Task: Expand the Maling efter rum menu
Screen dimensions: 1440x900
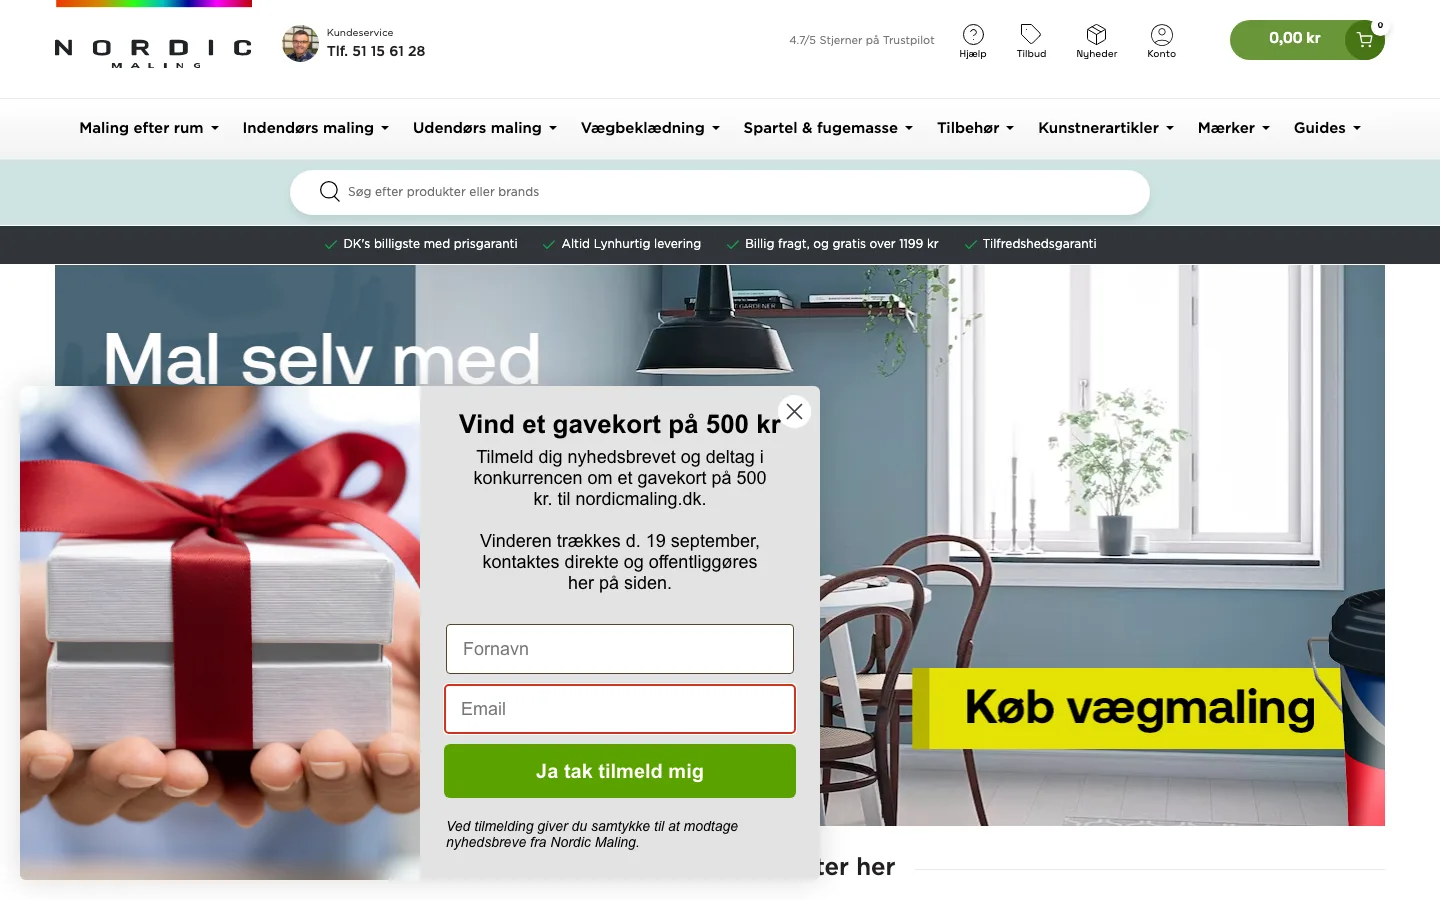Action: (149, 128)
